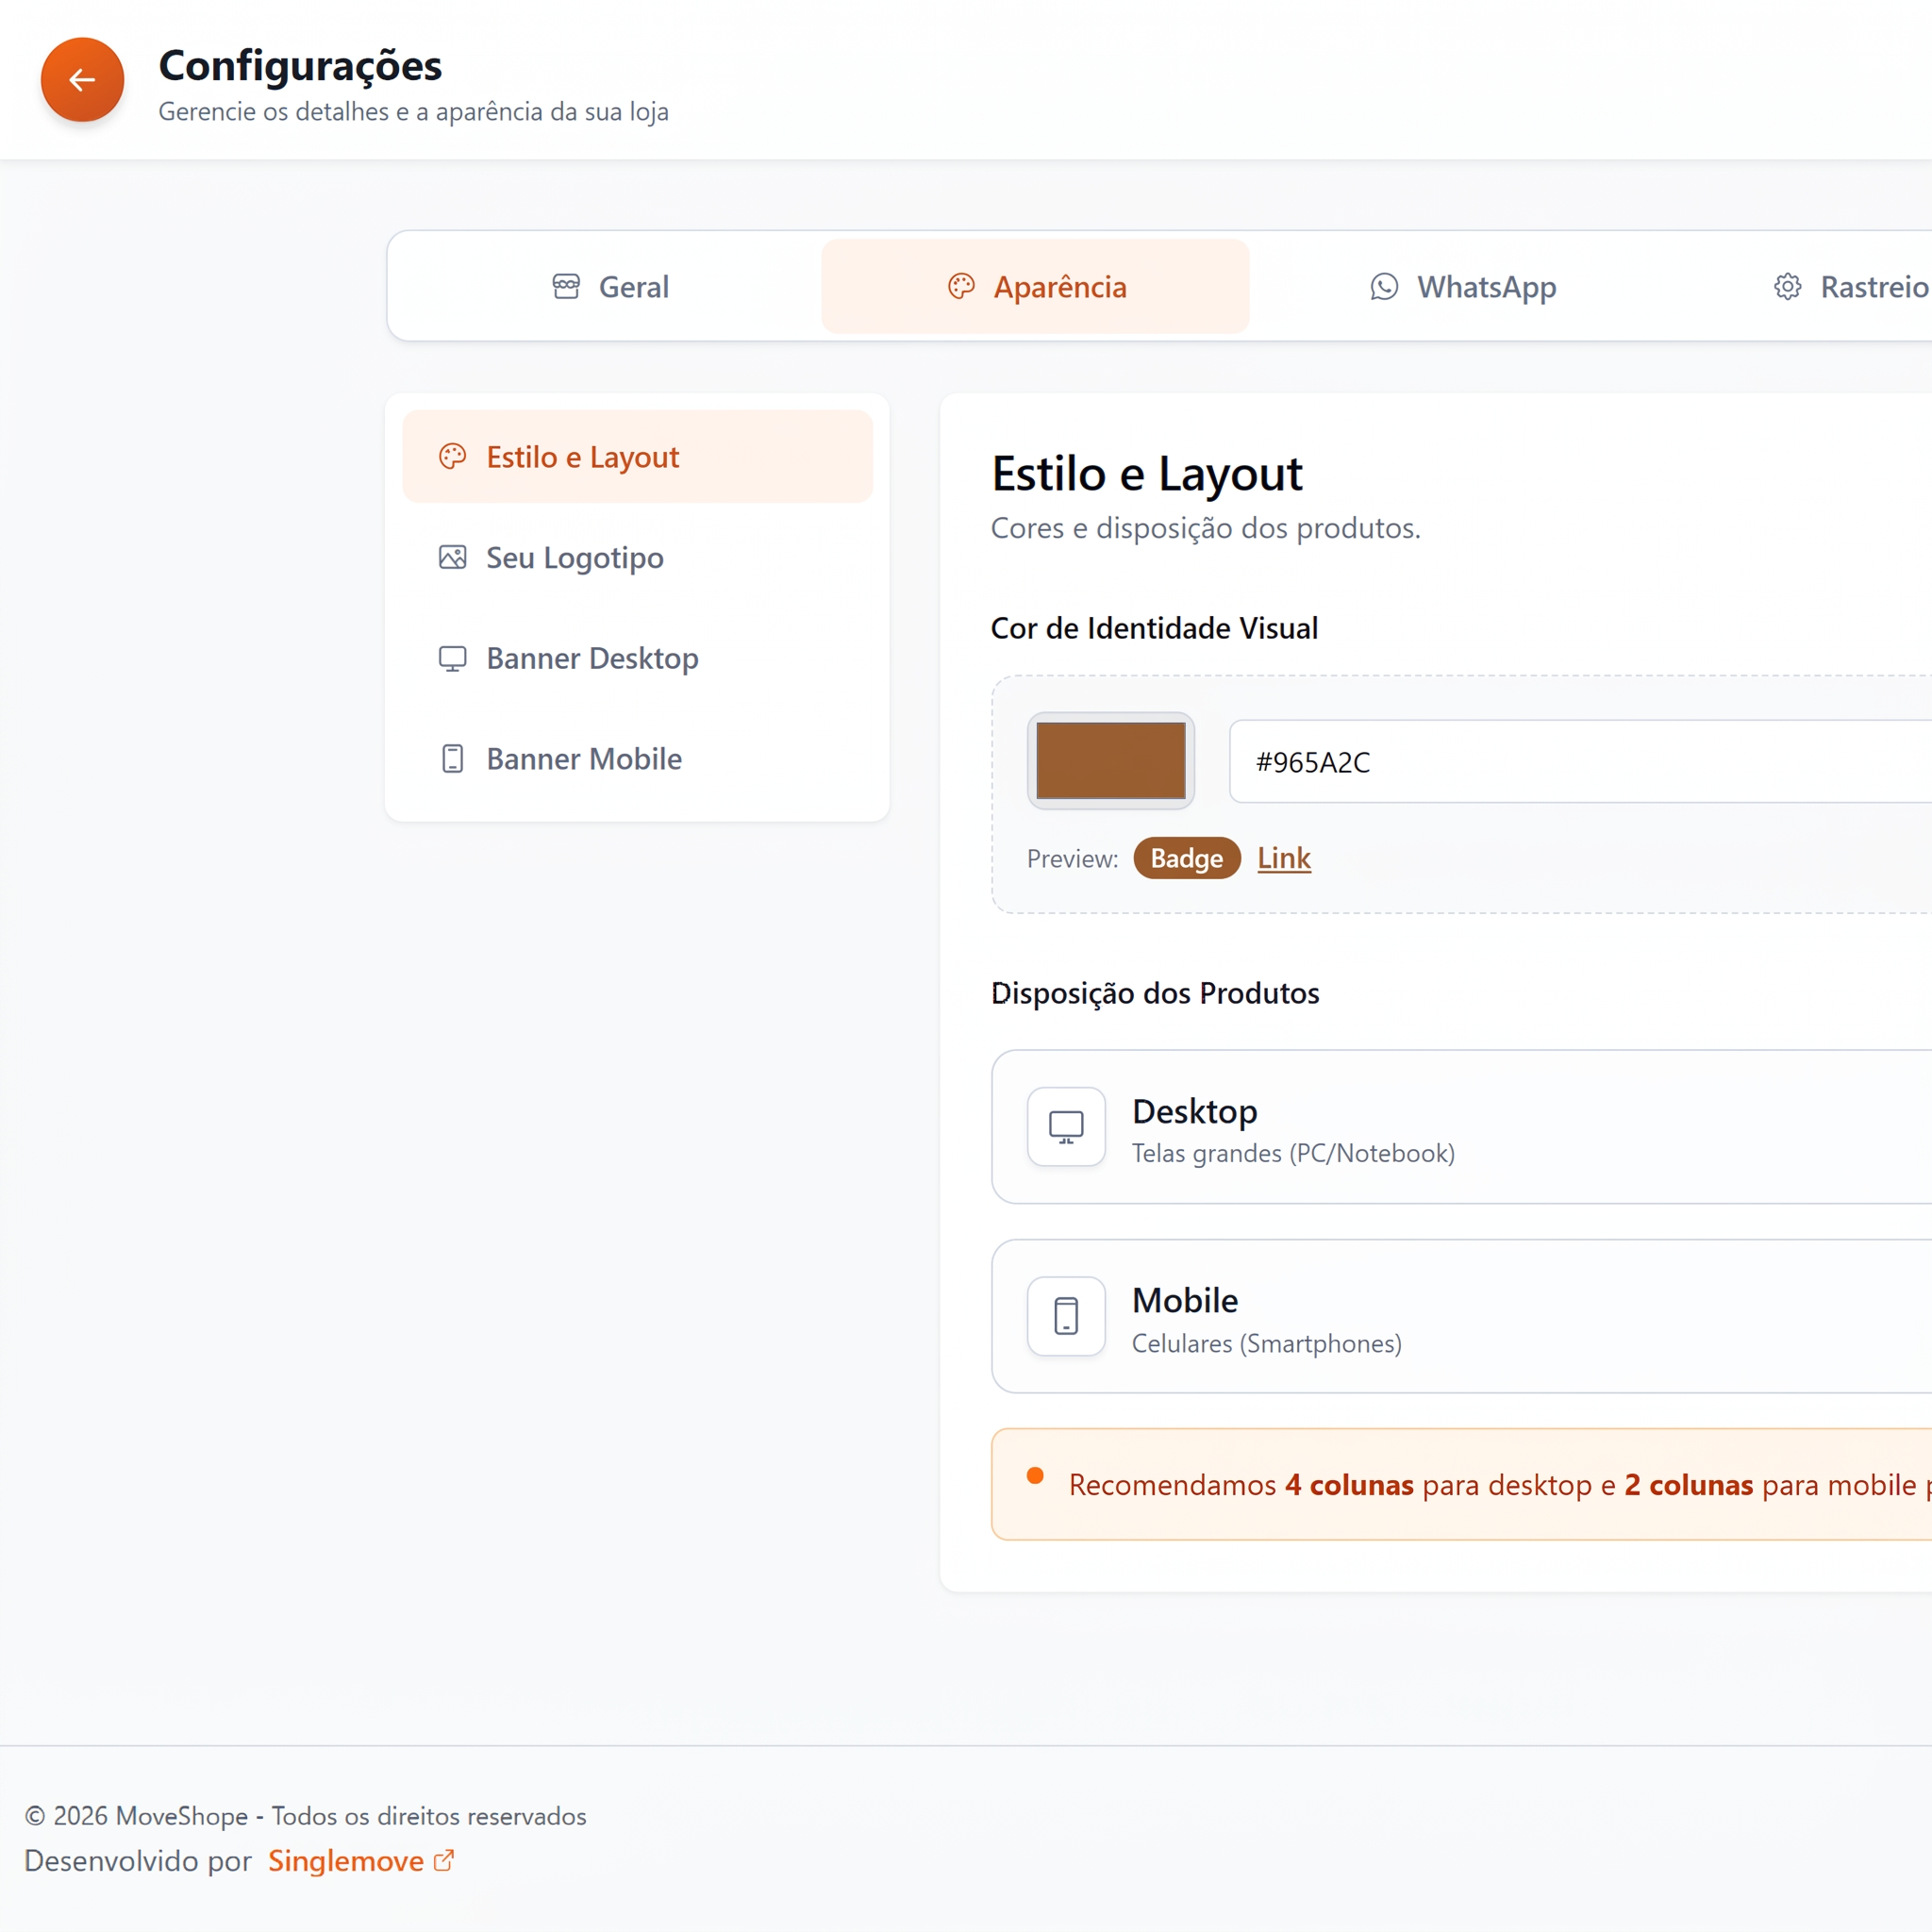Open the Rastreio tab
The height and width of the screenshot is (1932, 1932).
(1850, 287)
